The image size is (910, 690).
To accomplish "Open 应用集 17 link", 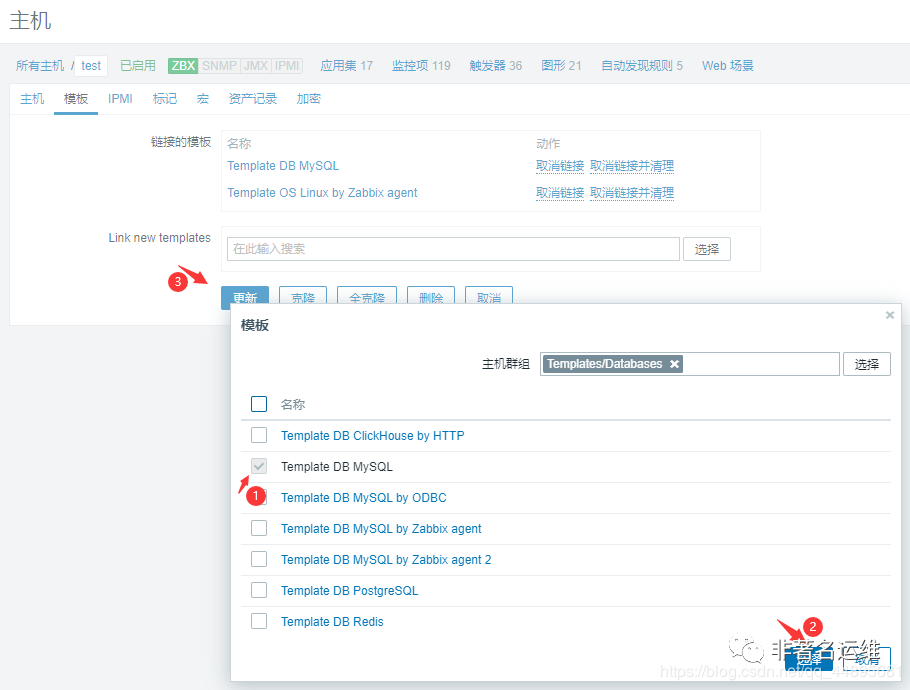I will [x=346, y=66].
